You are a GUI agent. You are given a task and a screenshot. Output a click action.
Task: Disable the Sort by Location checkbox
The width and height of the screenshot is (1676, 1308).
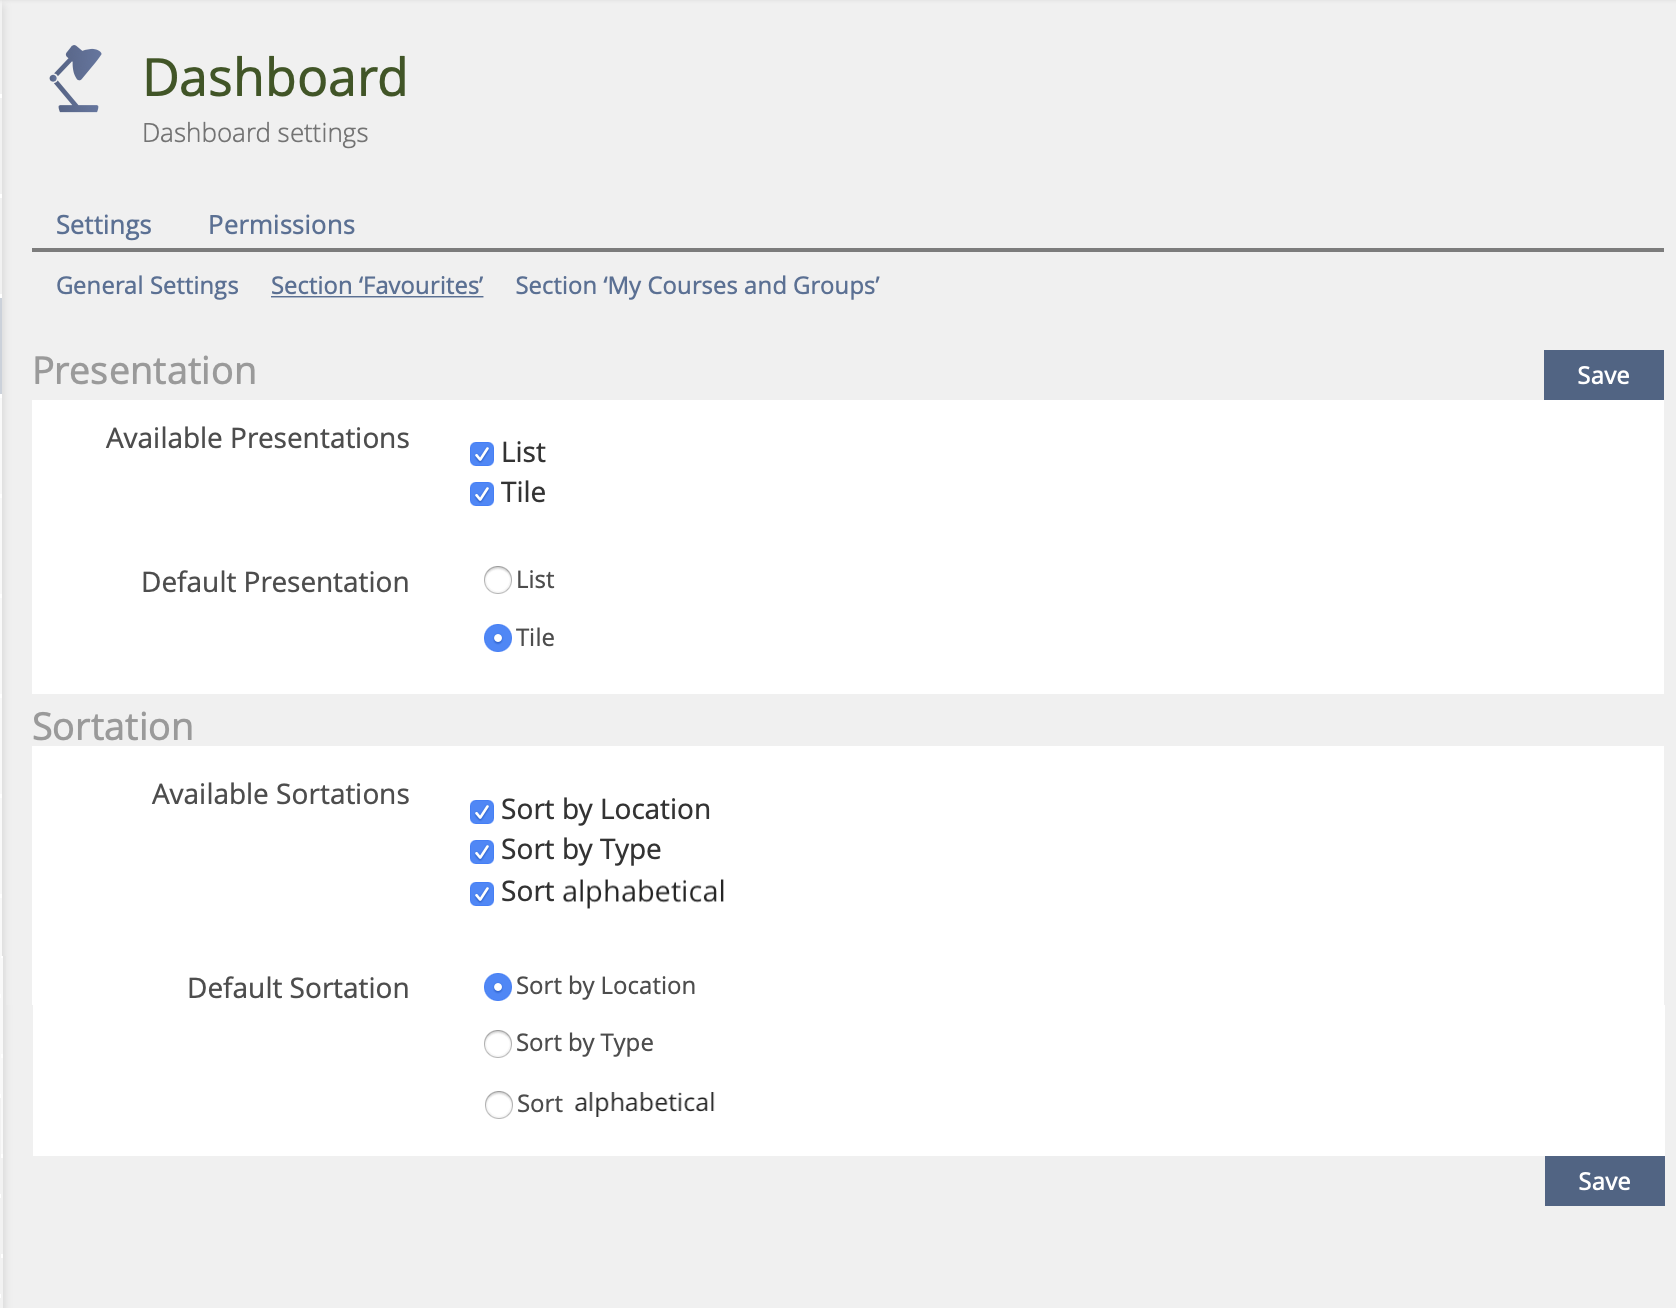[482, 811]
